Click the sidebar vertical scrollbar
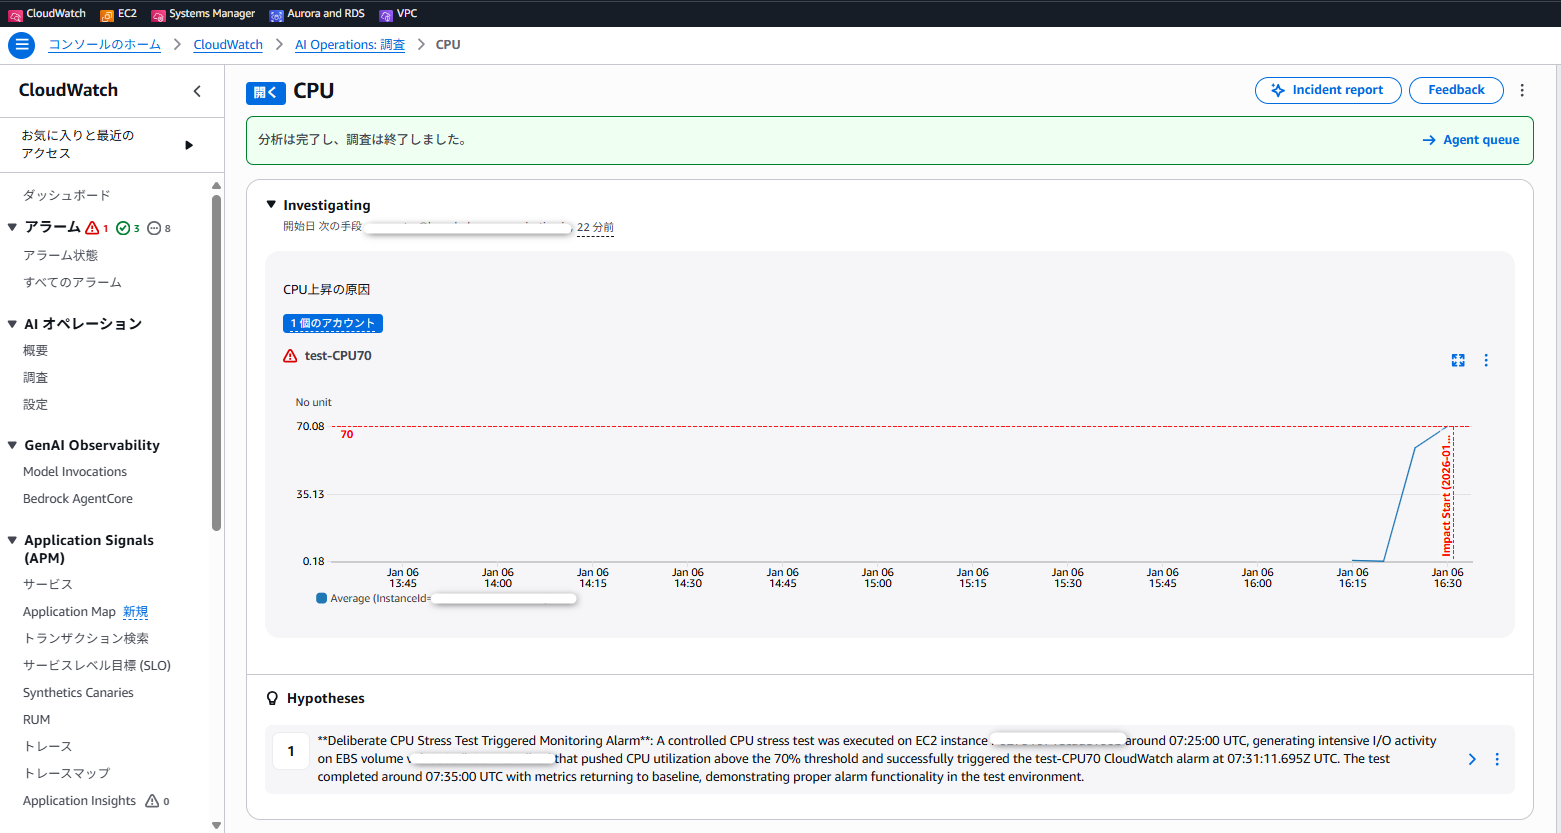This screenshot has height=833, width=1561. (216, 363)
